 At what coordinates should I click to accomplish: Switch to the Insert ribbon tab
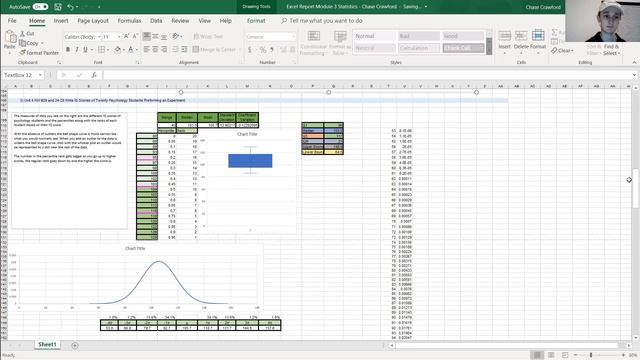click(x=61, y=20)
